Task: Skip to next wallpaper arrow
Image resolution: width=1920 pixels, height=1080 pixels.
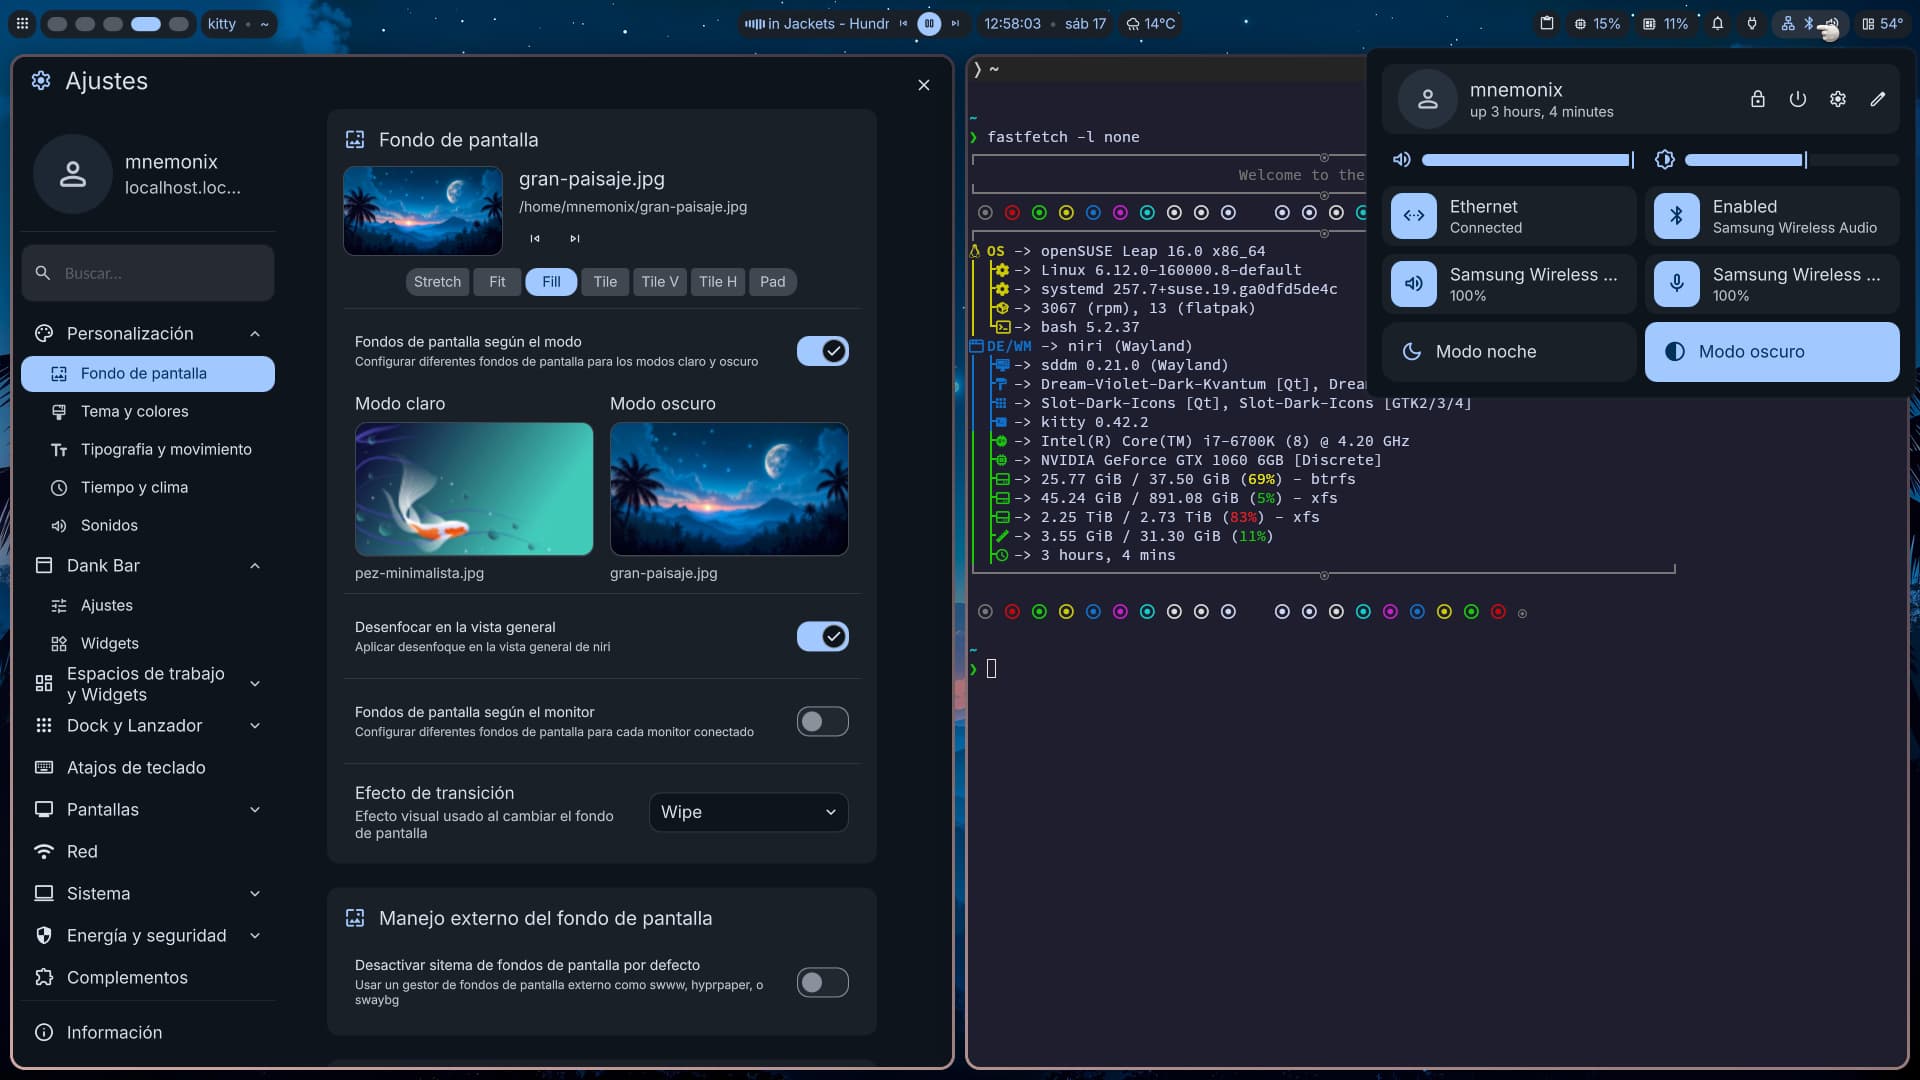Action: [574, 239]
